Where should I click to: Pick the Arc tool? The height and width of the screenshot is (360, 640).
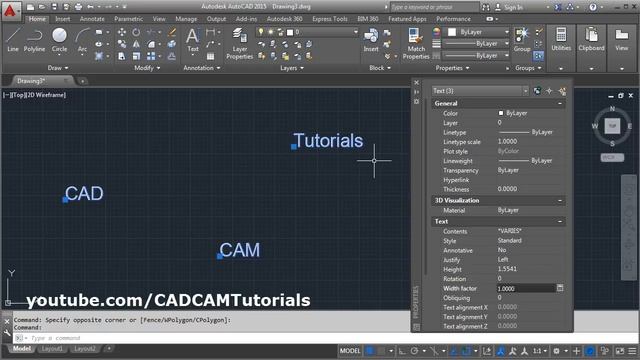click(82, 40)
